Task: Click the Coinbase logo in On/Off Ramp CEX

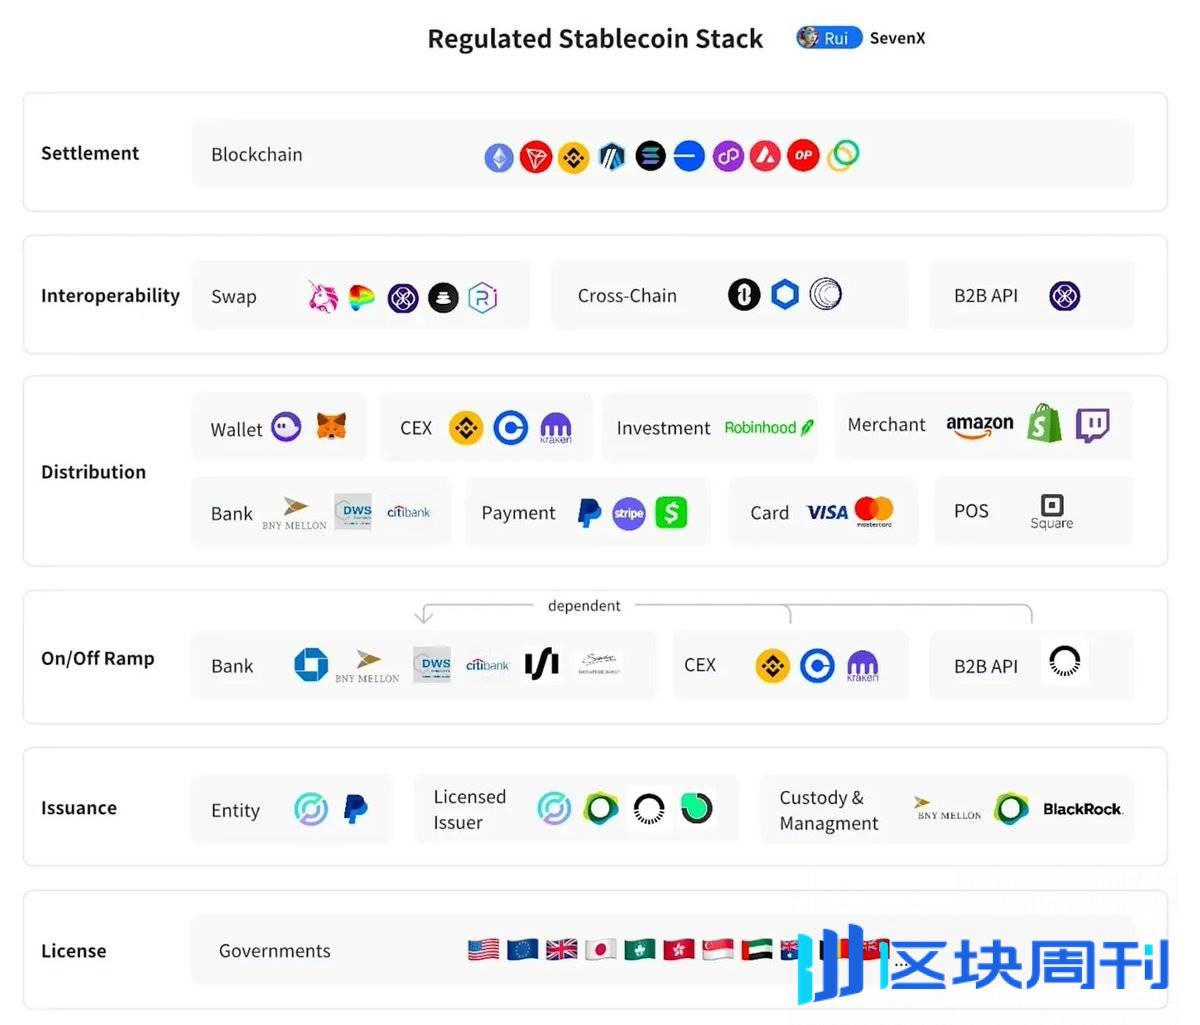Action: tap(817, 666)
